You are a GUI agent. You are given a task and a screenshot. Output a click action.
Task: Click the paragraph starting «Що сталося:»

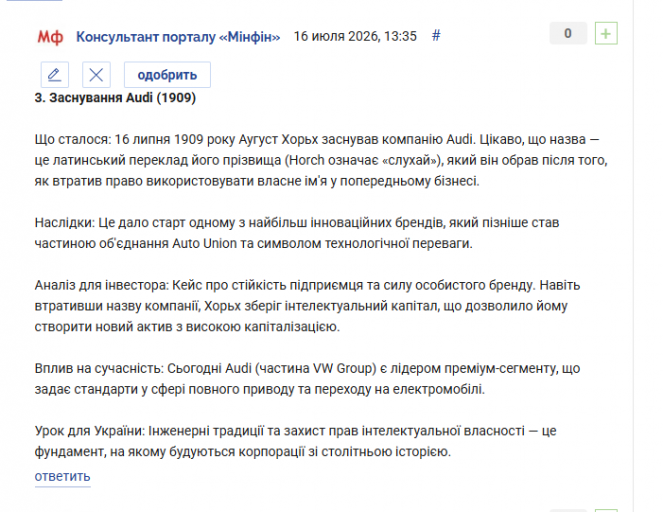point(321,160)
